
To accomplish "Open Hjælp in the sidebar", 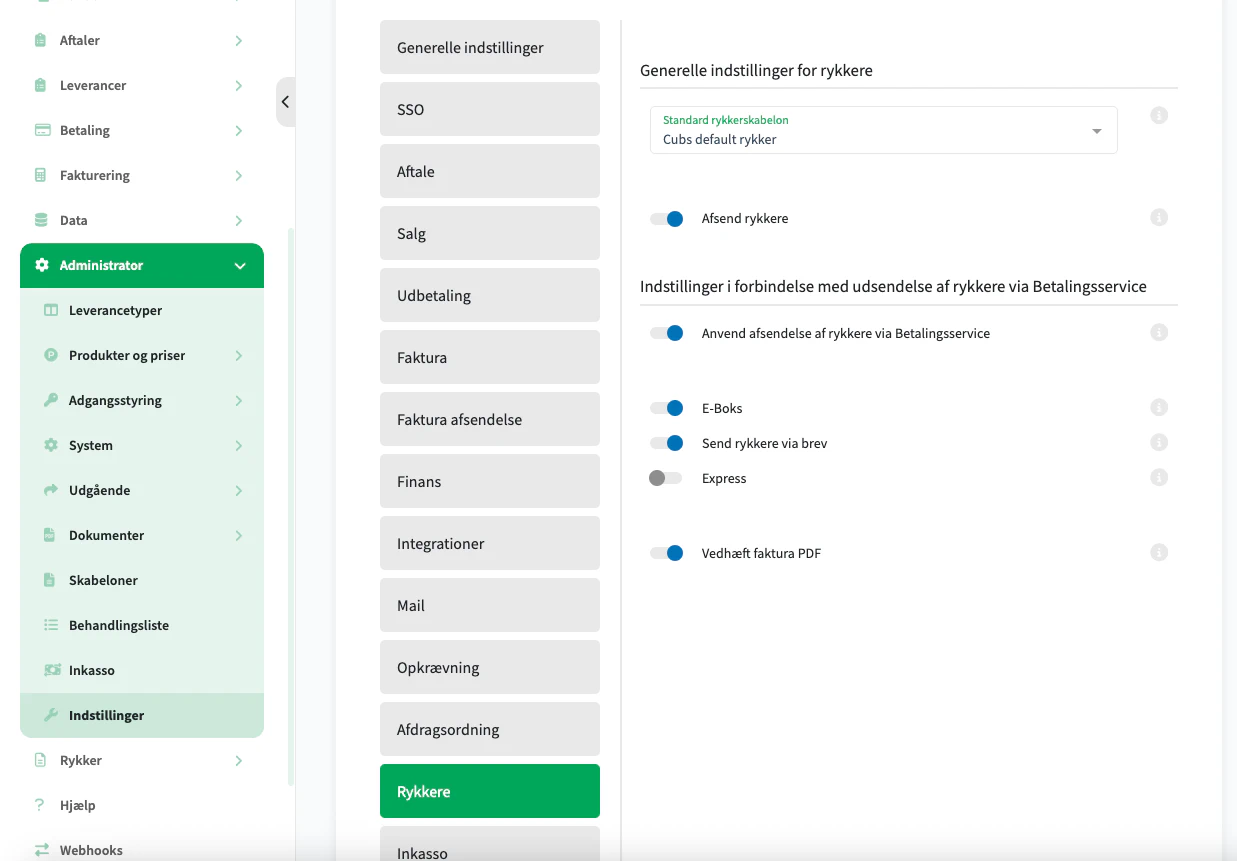I will pyautogui.click(x=77, y=805).
